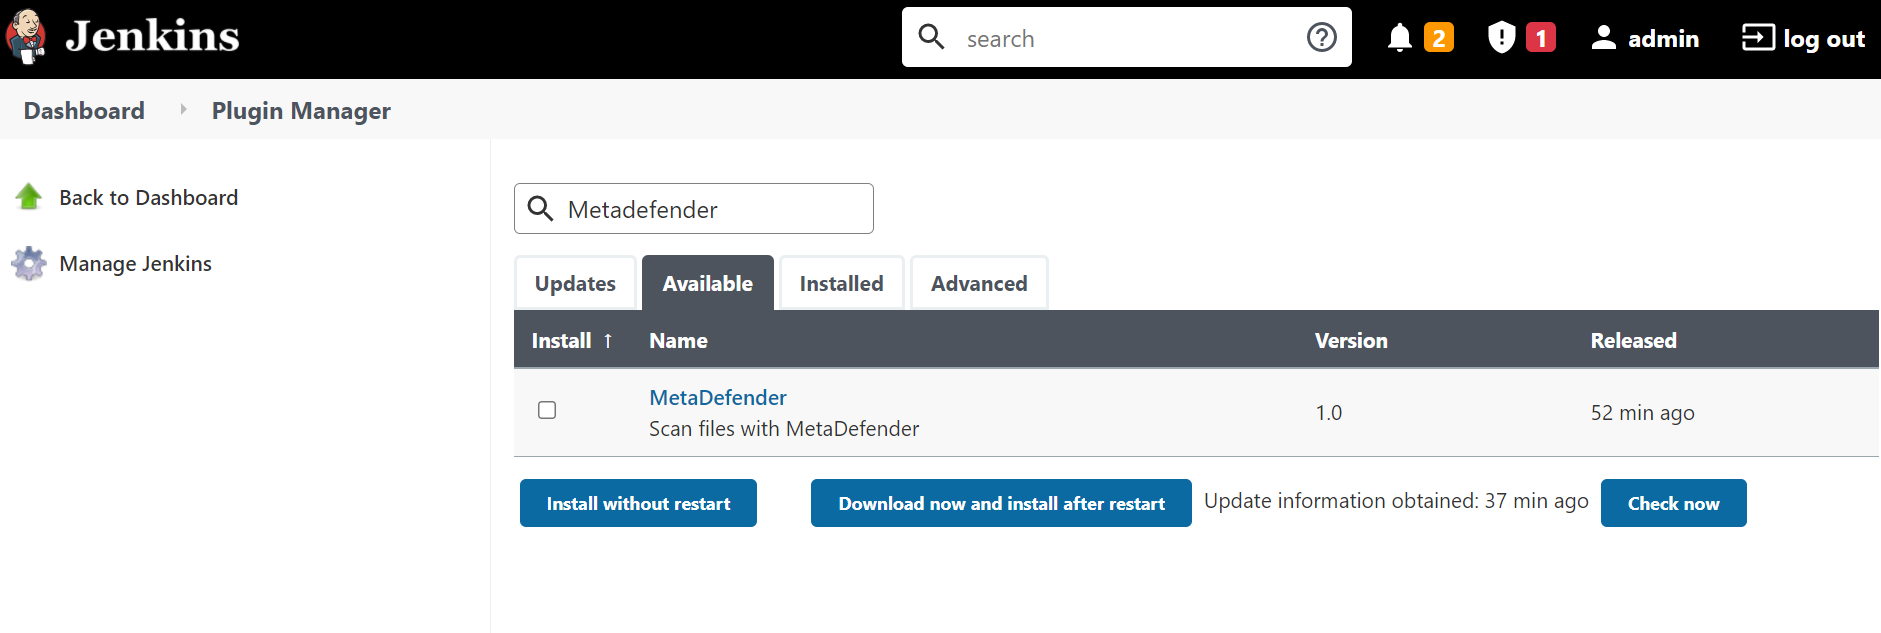Open Plugin Manager breadcrumb
Image resolution: width=1881 pixels, height=633 pixels.
click(301, 111)
